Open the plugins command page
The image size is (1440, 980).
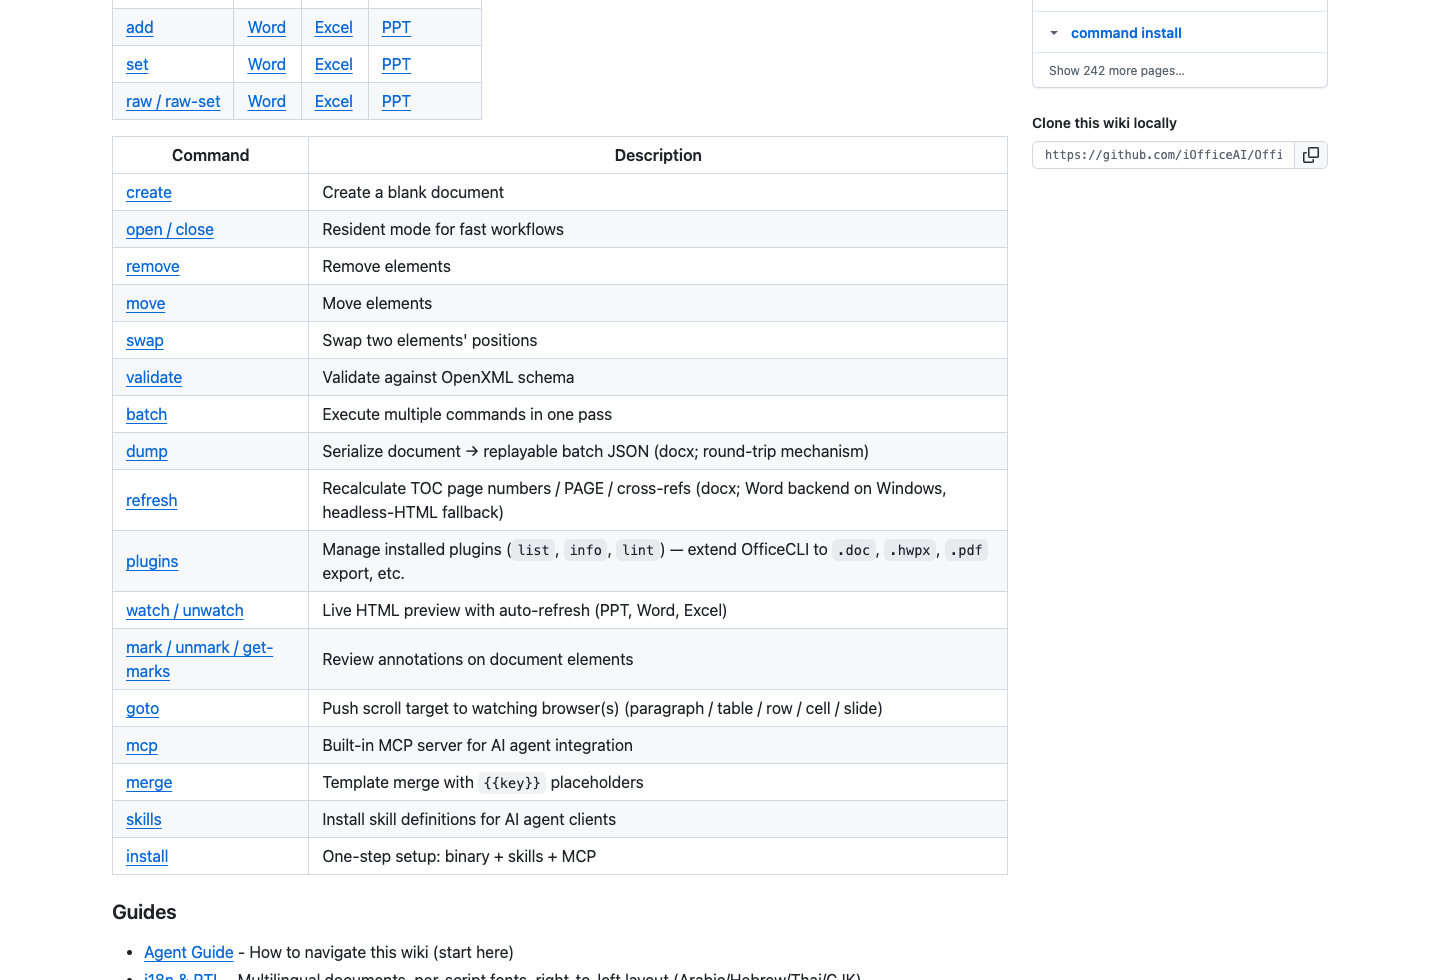click(x=152, y=562)
